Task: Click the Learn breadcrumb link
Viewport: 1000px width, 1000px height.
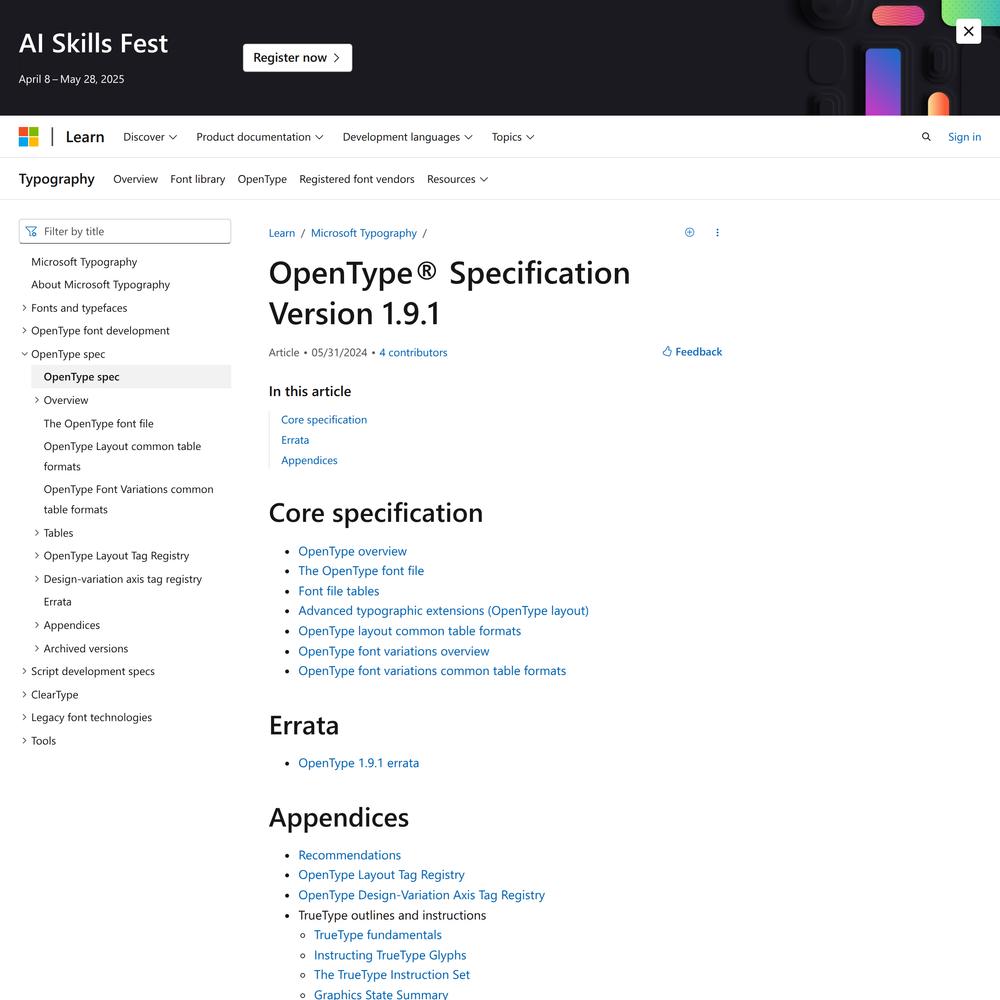Action: pyautogui.click(x=282, y=233)
